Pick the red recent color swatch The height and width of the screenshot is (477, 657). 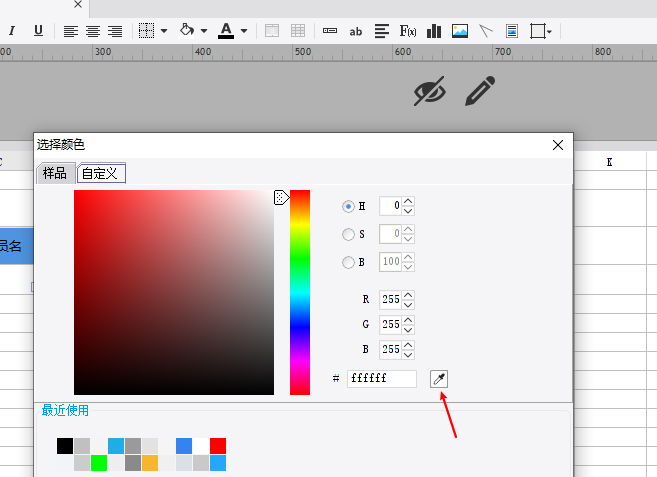coord(218,446)
